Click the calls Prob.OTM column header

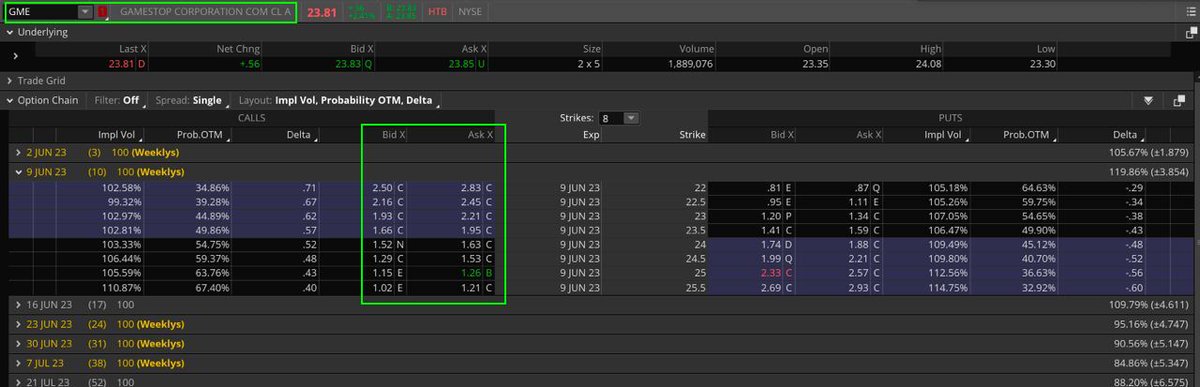[x=206, y=134]
